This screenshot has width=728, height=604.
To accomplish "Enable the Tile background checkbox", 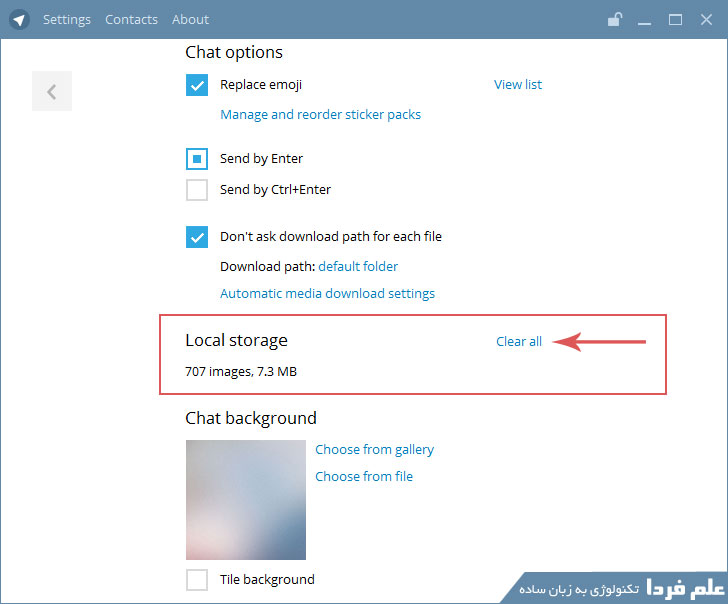I will (197, 580).
